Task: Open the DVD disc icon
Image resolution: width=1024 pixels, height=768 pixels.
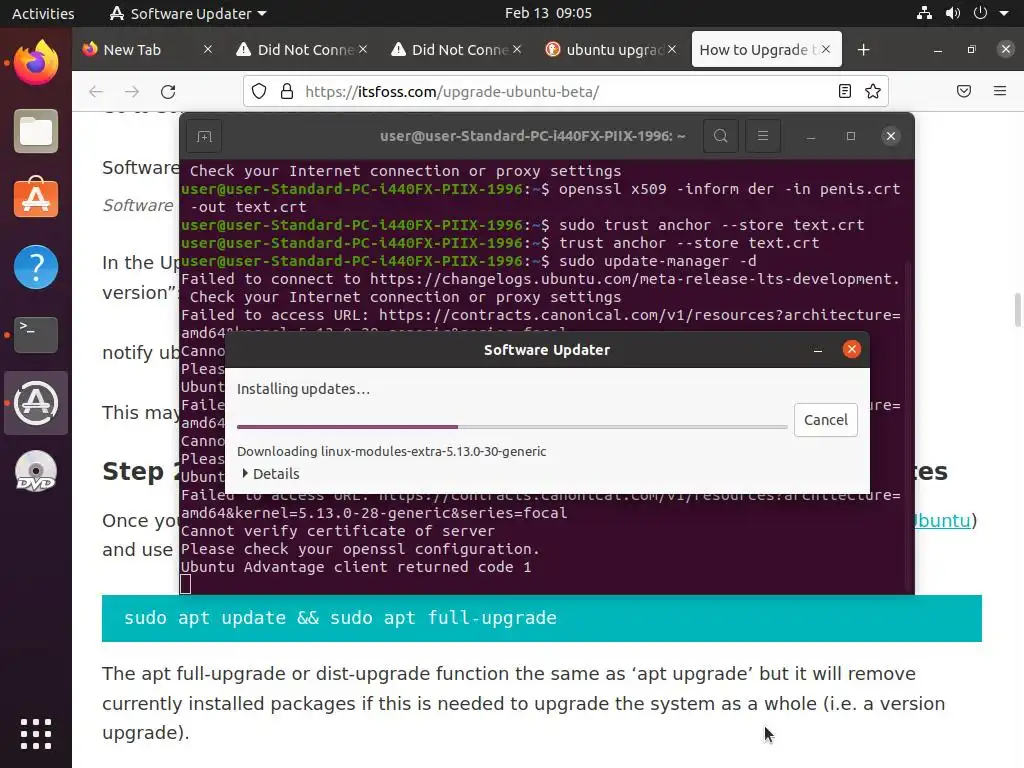Action: pyautogui.click(x=36, y=471)
